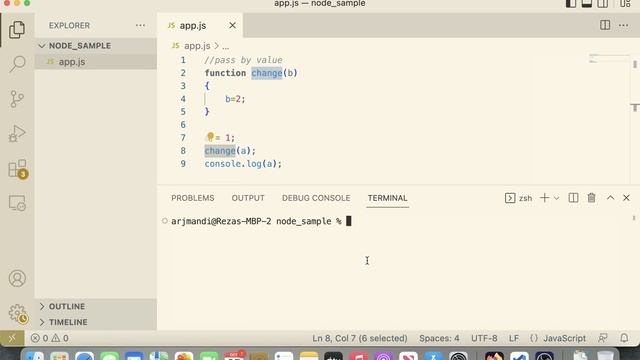Click the lightbulb code action on line 7
640x360 pixels.
210,137
